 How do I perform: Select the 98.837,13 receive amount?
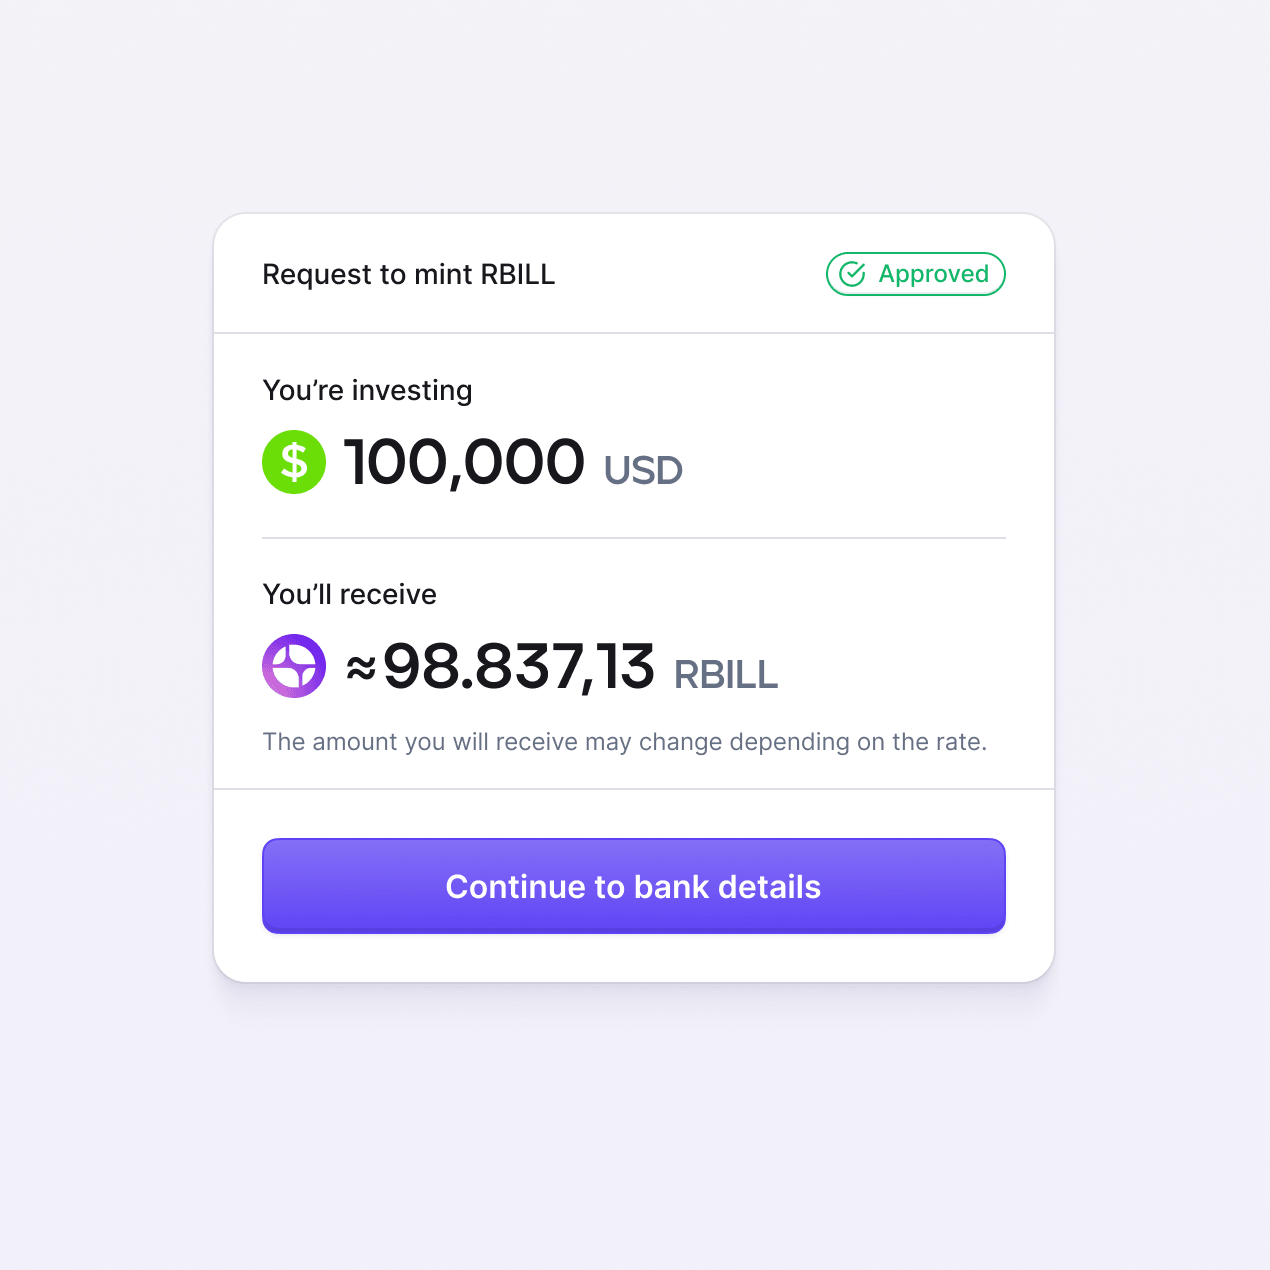(519, 667)
